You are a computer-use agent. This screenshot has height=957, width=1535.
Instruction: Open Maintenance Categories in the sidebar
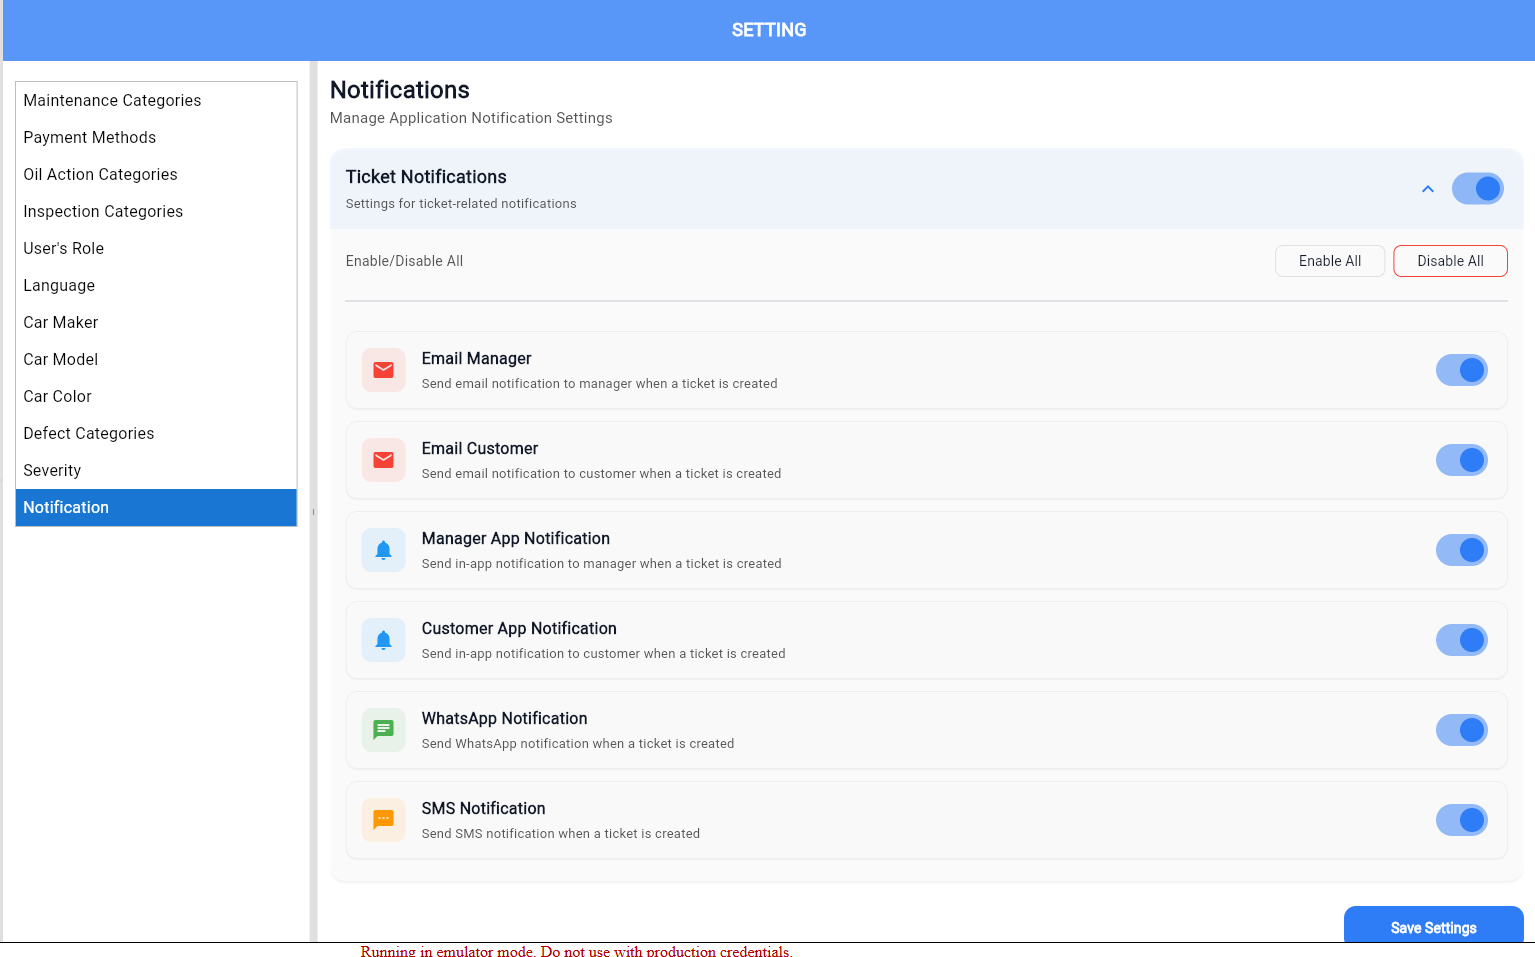pyautogui.click(x=112, y=101)
